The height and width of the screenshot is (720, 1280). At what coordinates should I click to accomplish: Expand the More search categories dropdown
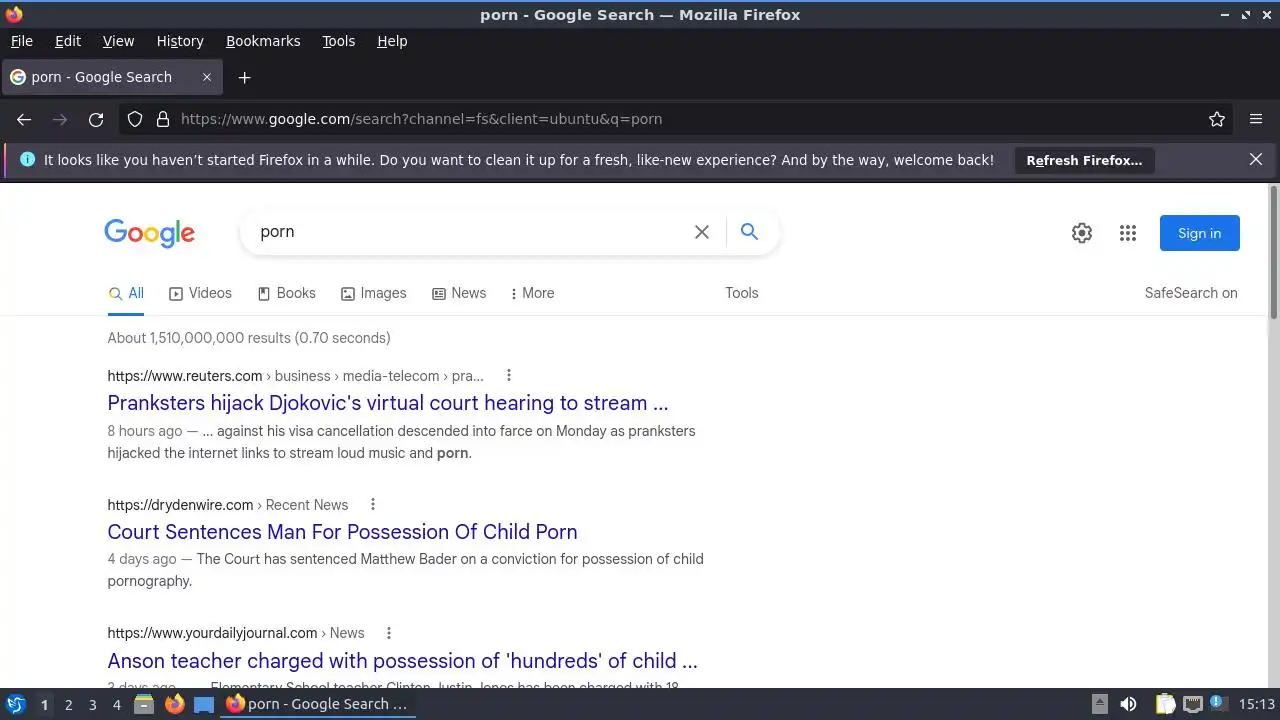(532, 293)
